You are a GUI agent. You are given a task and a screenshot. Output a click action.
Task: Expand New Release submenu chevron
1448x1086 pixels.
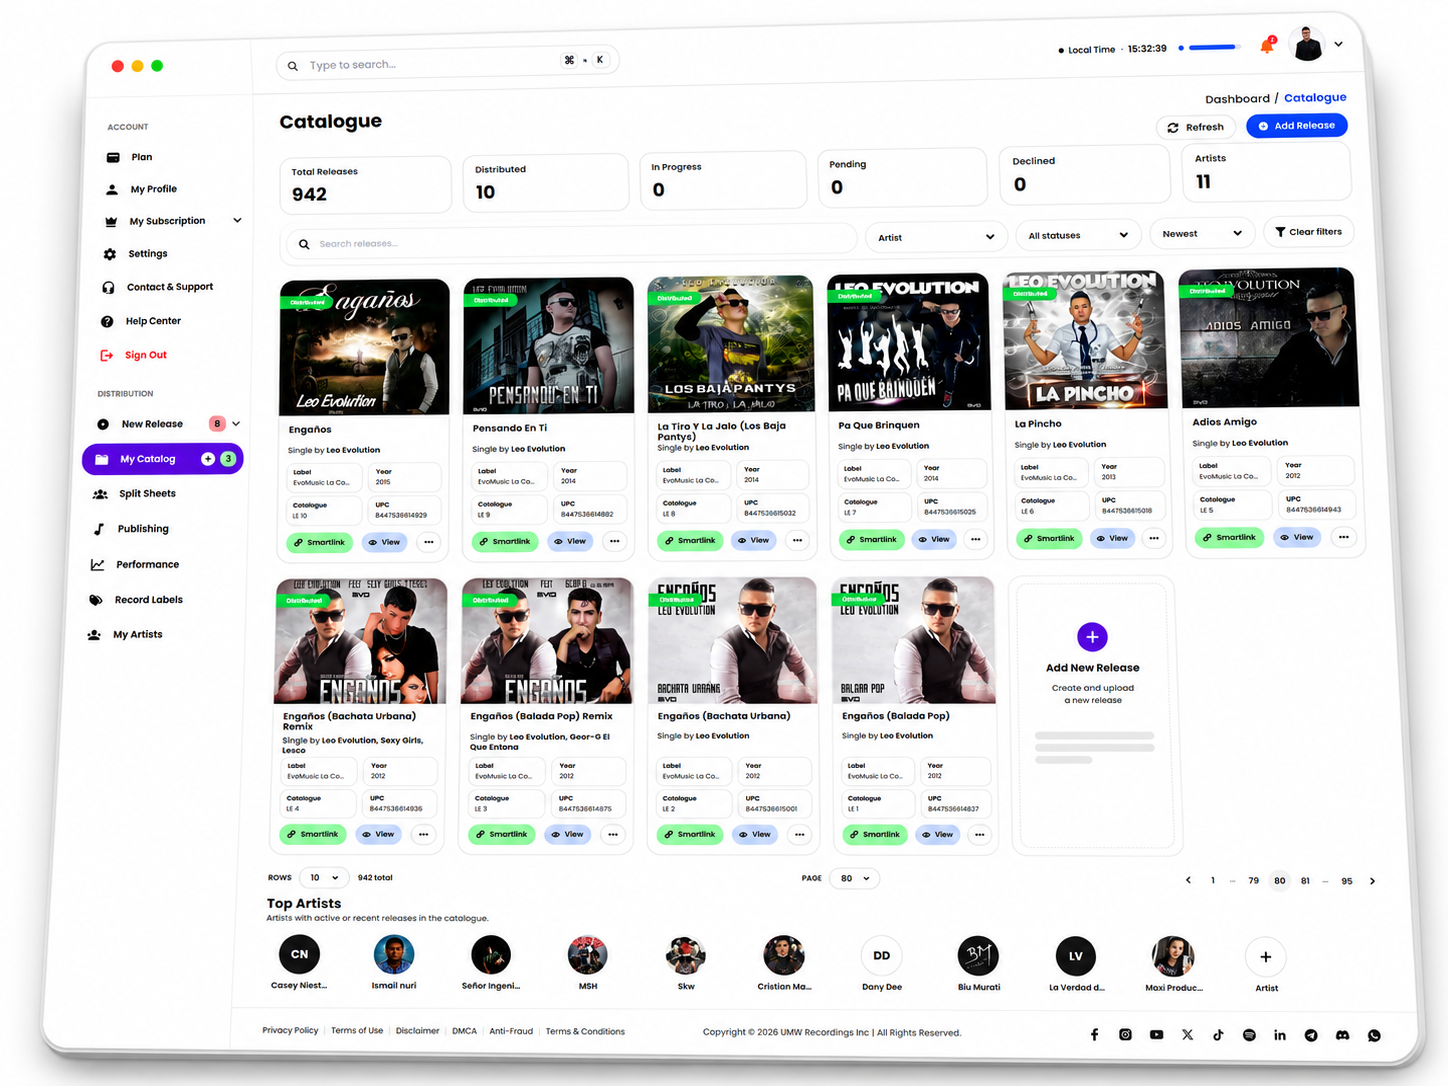236,424
